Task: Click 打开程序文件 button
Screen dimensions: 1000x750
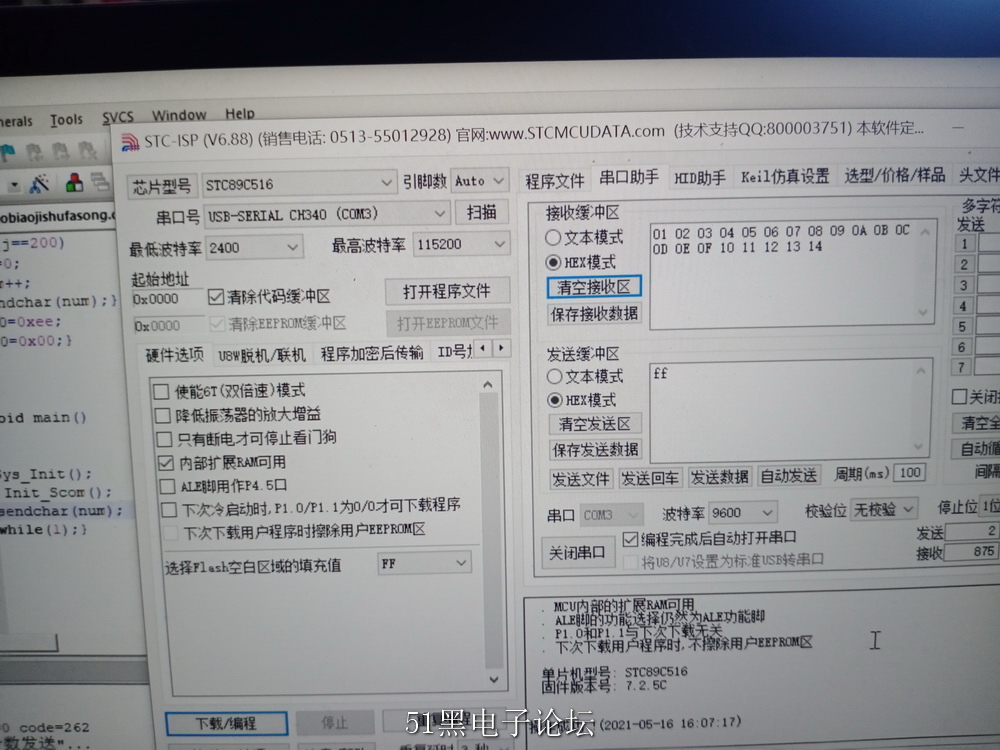Action: 446,291
